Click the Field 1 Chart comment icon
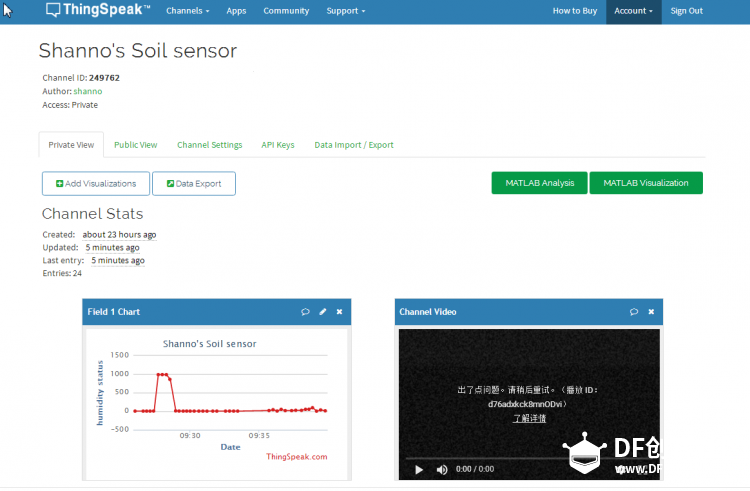This screenshot has width=750, height=491. coord(305,312)
